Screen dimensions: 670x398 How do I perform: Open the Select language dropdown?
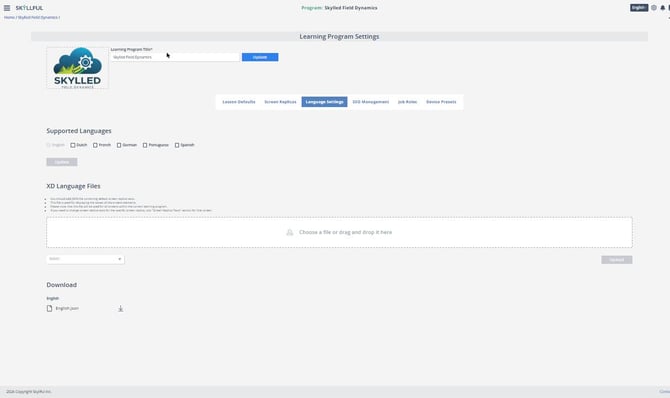pos(85,259)
